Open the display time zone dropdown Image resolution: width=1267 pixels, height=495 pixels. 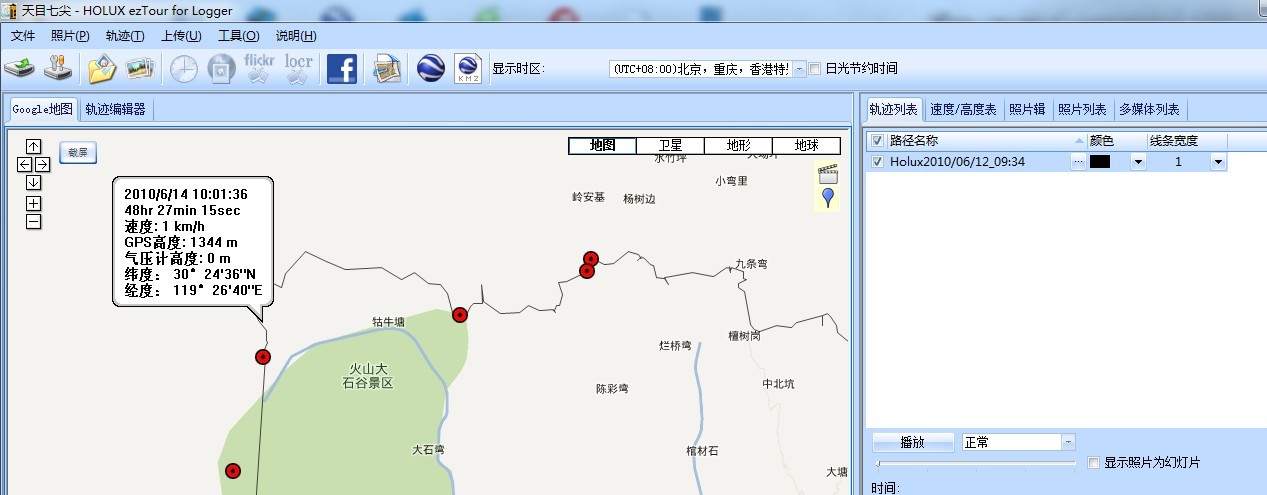pyautogui.click(x=799, y=69)
